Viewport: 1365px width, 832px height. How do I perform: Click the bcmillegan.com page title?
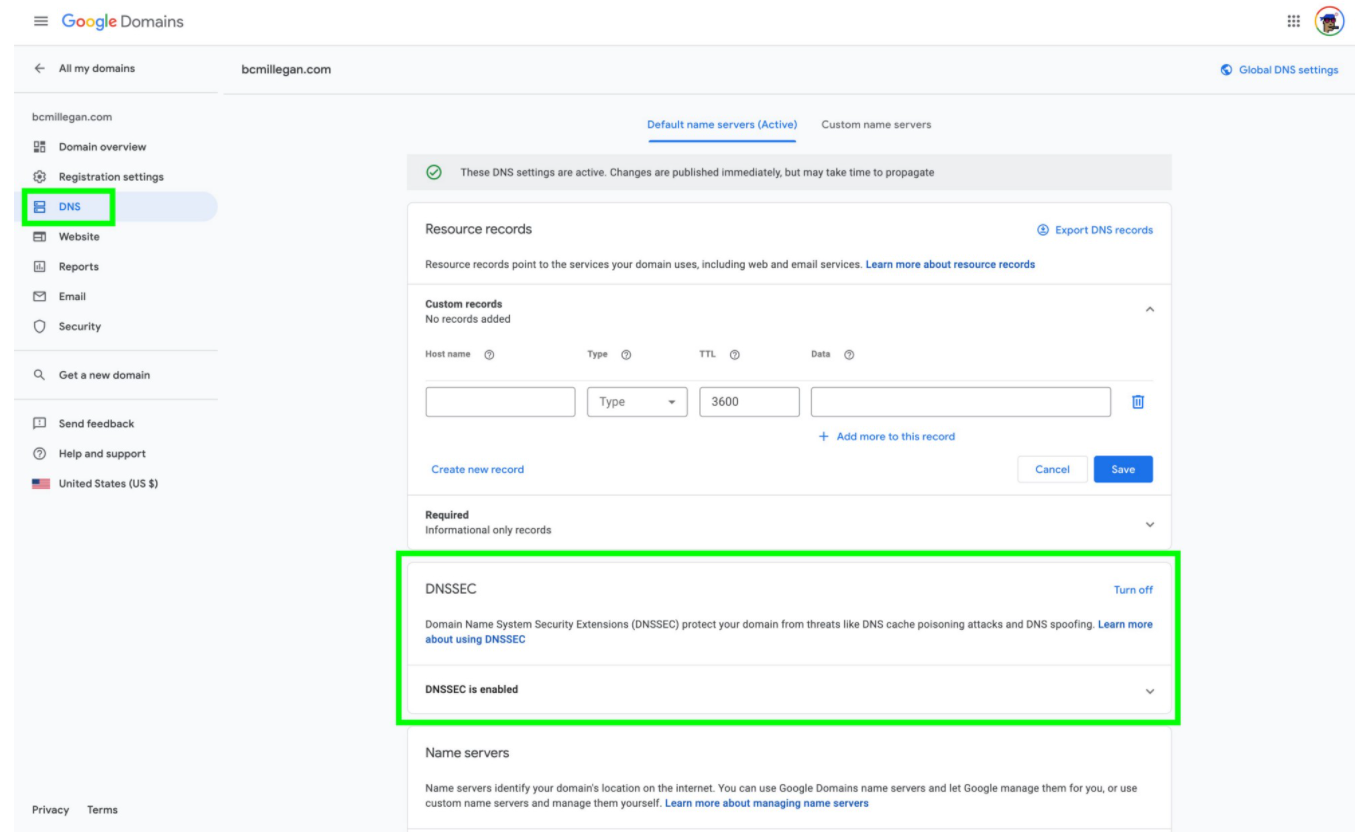point(286,69)
